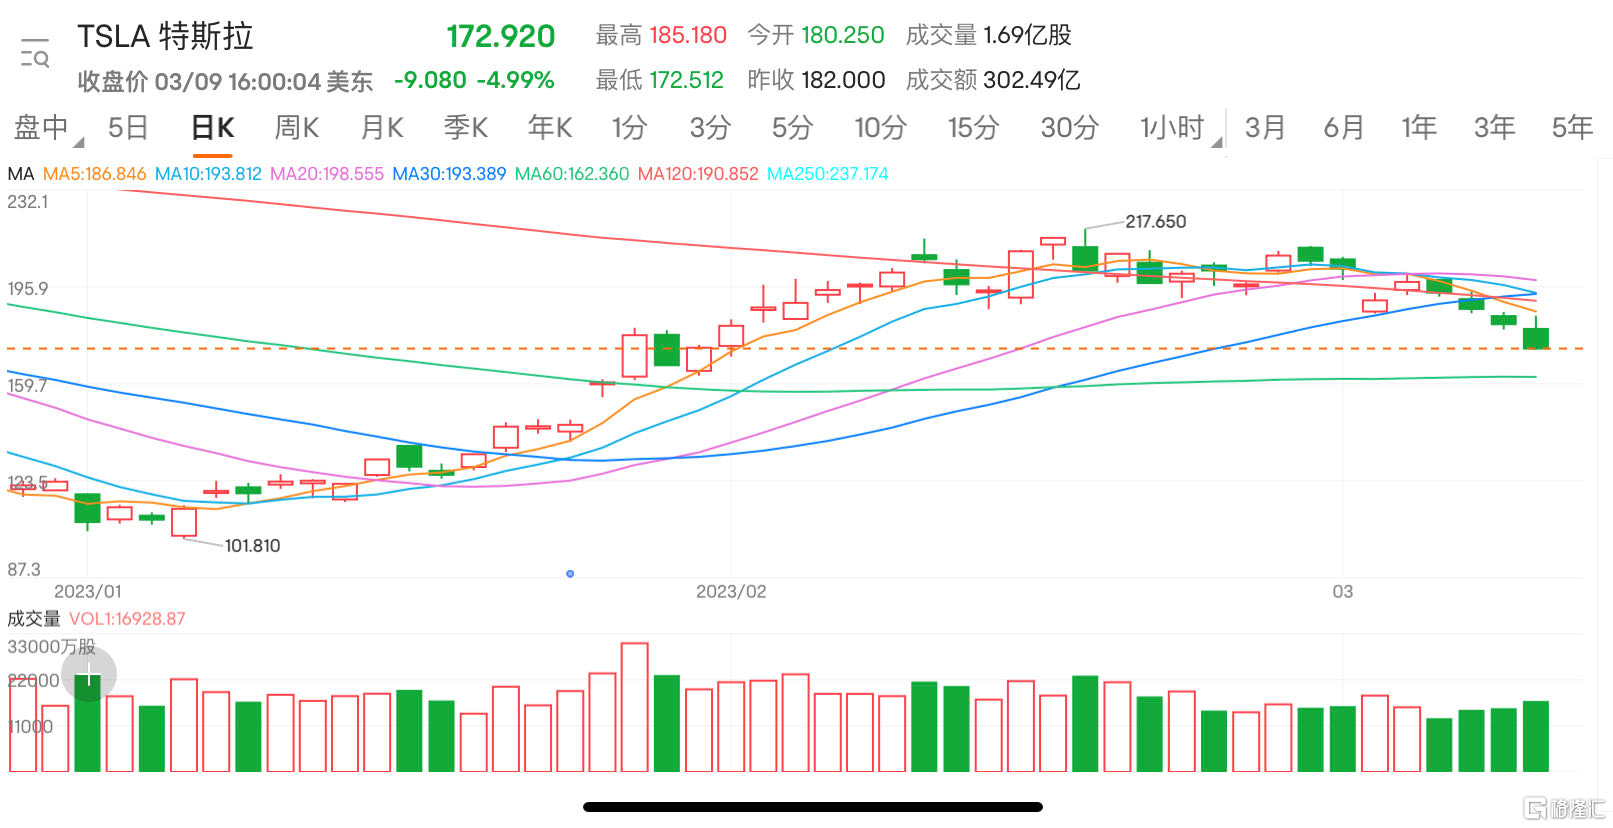Tap the 101.810 low price marker

[x=252, y=546]
